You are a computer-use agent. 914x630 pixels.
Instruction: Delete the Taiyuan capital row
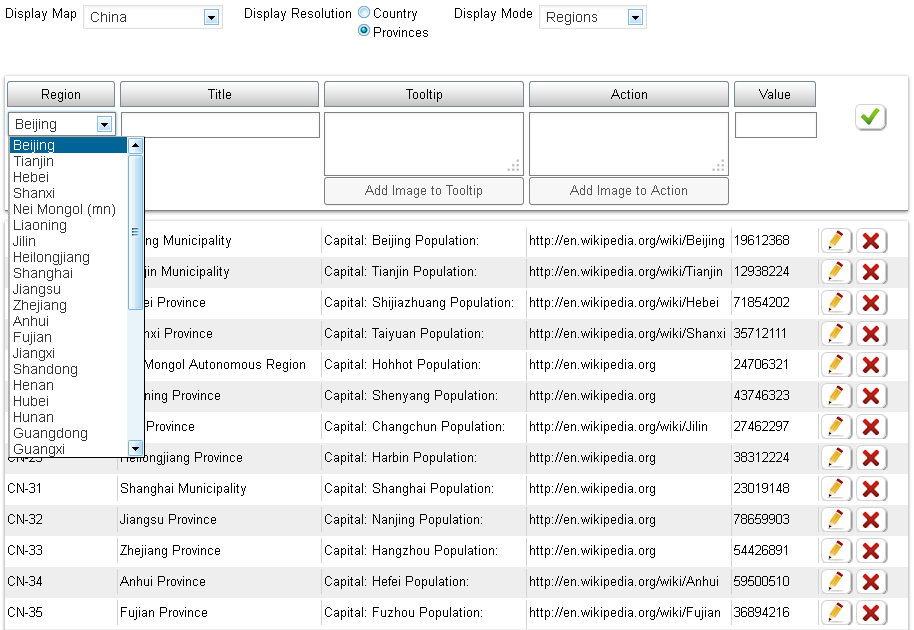pos(871,333)
